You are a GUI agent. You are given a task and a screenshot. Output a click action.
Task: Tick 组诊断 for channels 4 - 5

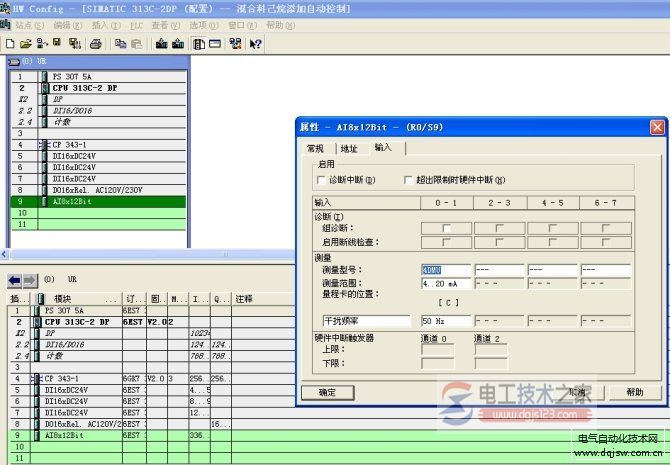tap(552, 229)
